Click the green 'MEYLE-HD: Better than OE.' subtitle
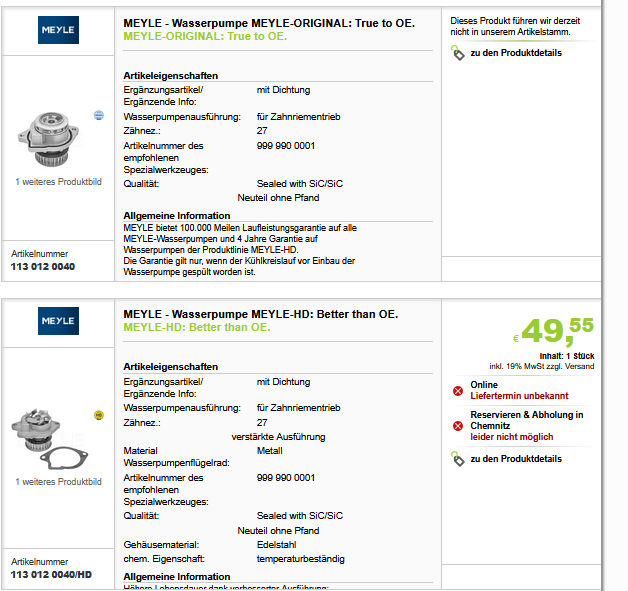 (197, 328)
